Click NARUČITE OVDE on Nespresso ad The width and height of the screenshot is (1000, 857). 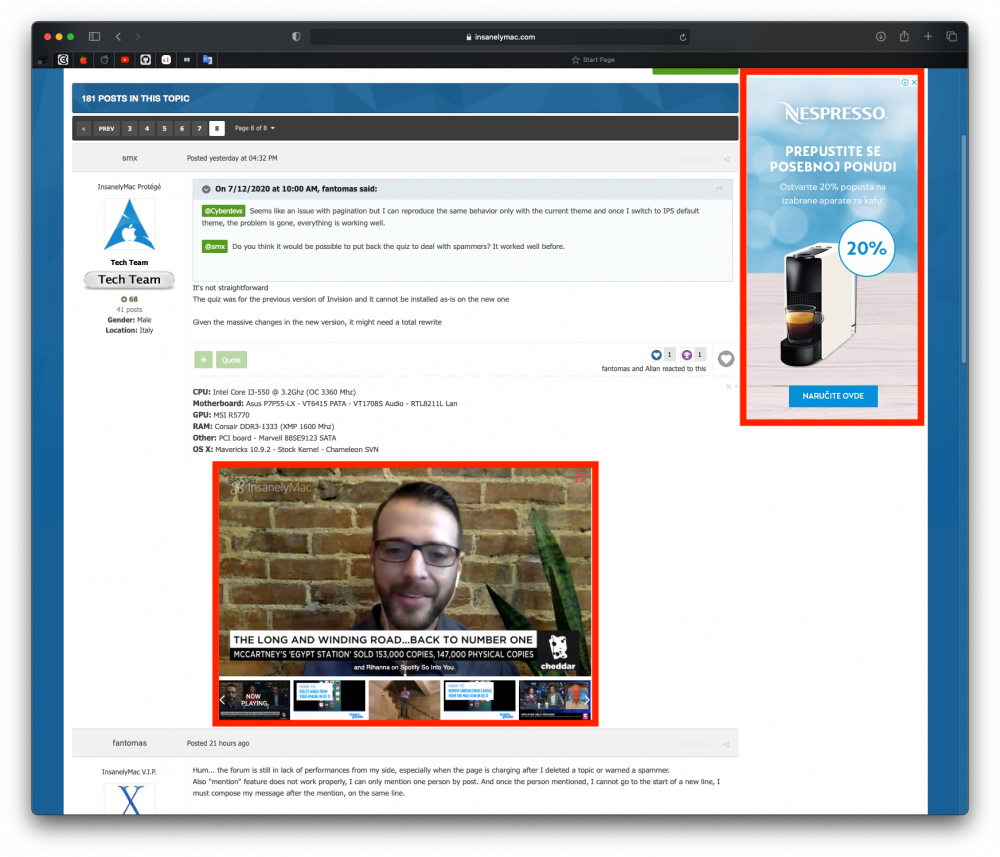pyautogui.click(x=833, y=396)
